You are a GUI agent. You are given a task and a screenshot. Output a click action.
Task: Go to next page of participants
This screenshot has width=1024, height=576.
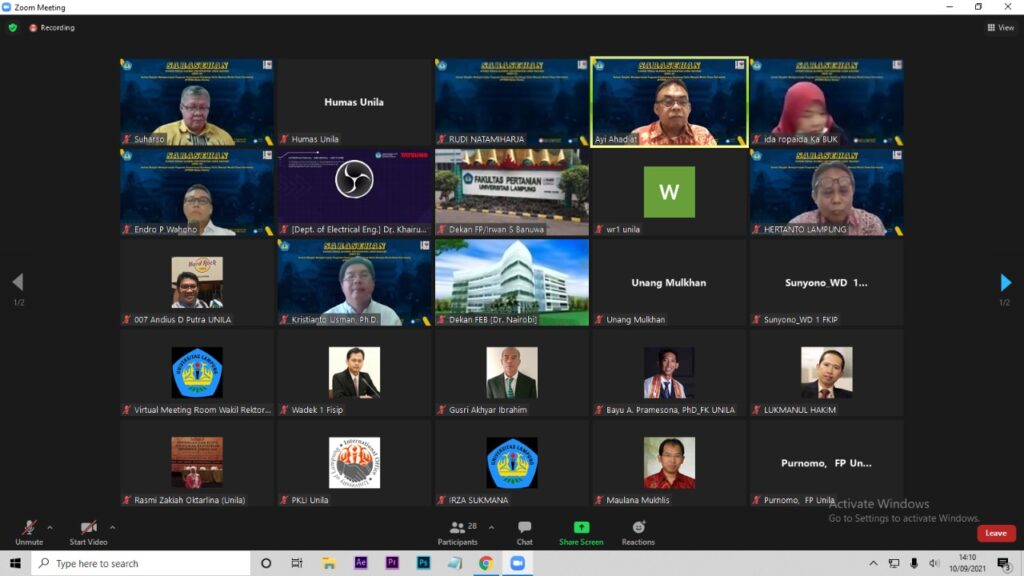tap(1005, 283)
